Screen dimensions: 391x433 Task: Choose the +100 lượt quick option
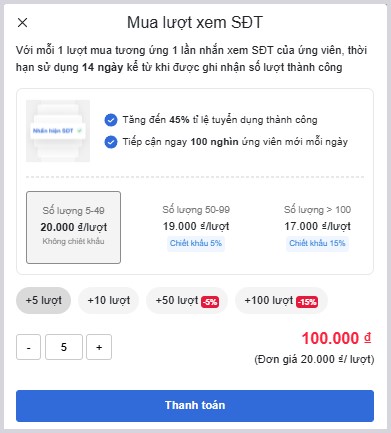(x=281, y=300)
